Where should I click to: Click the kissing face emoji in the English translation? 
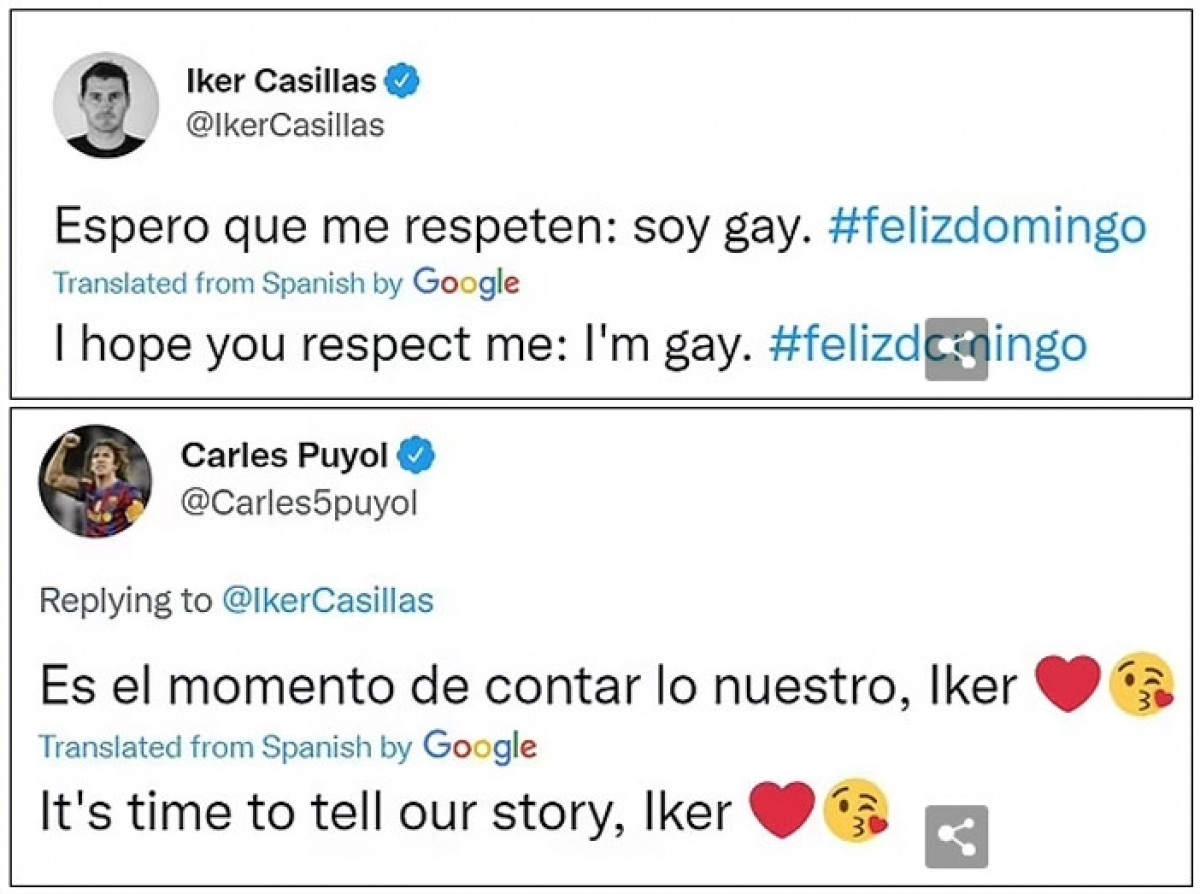click(856, 810)
